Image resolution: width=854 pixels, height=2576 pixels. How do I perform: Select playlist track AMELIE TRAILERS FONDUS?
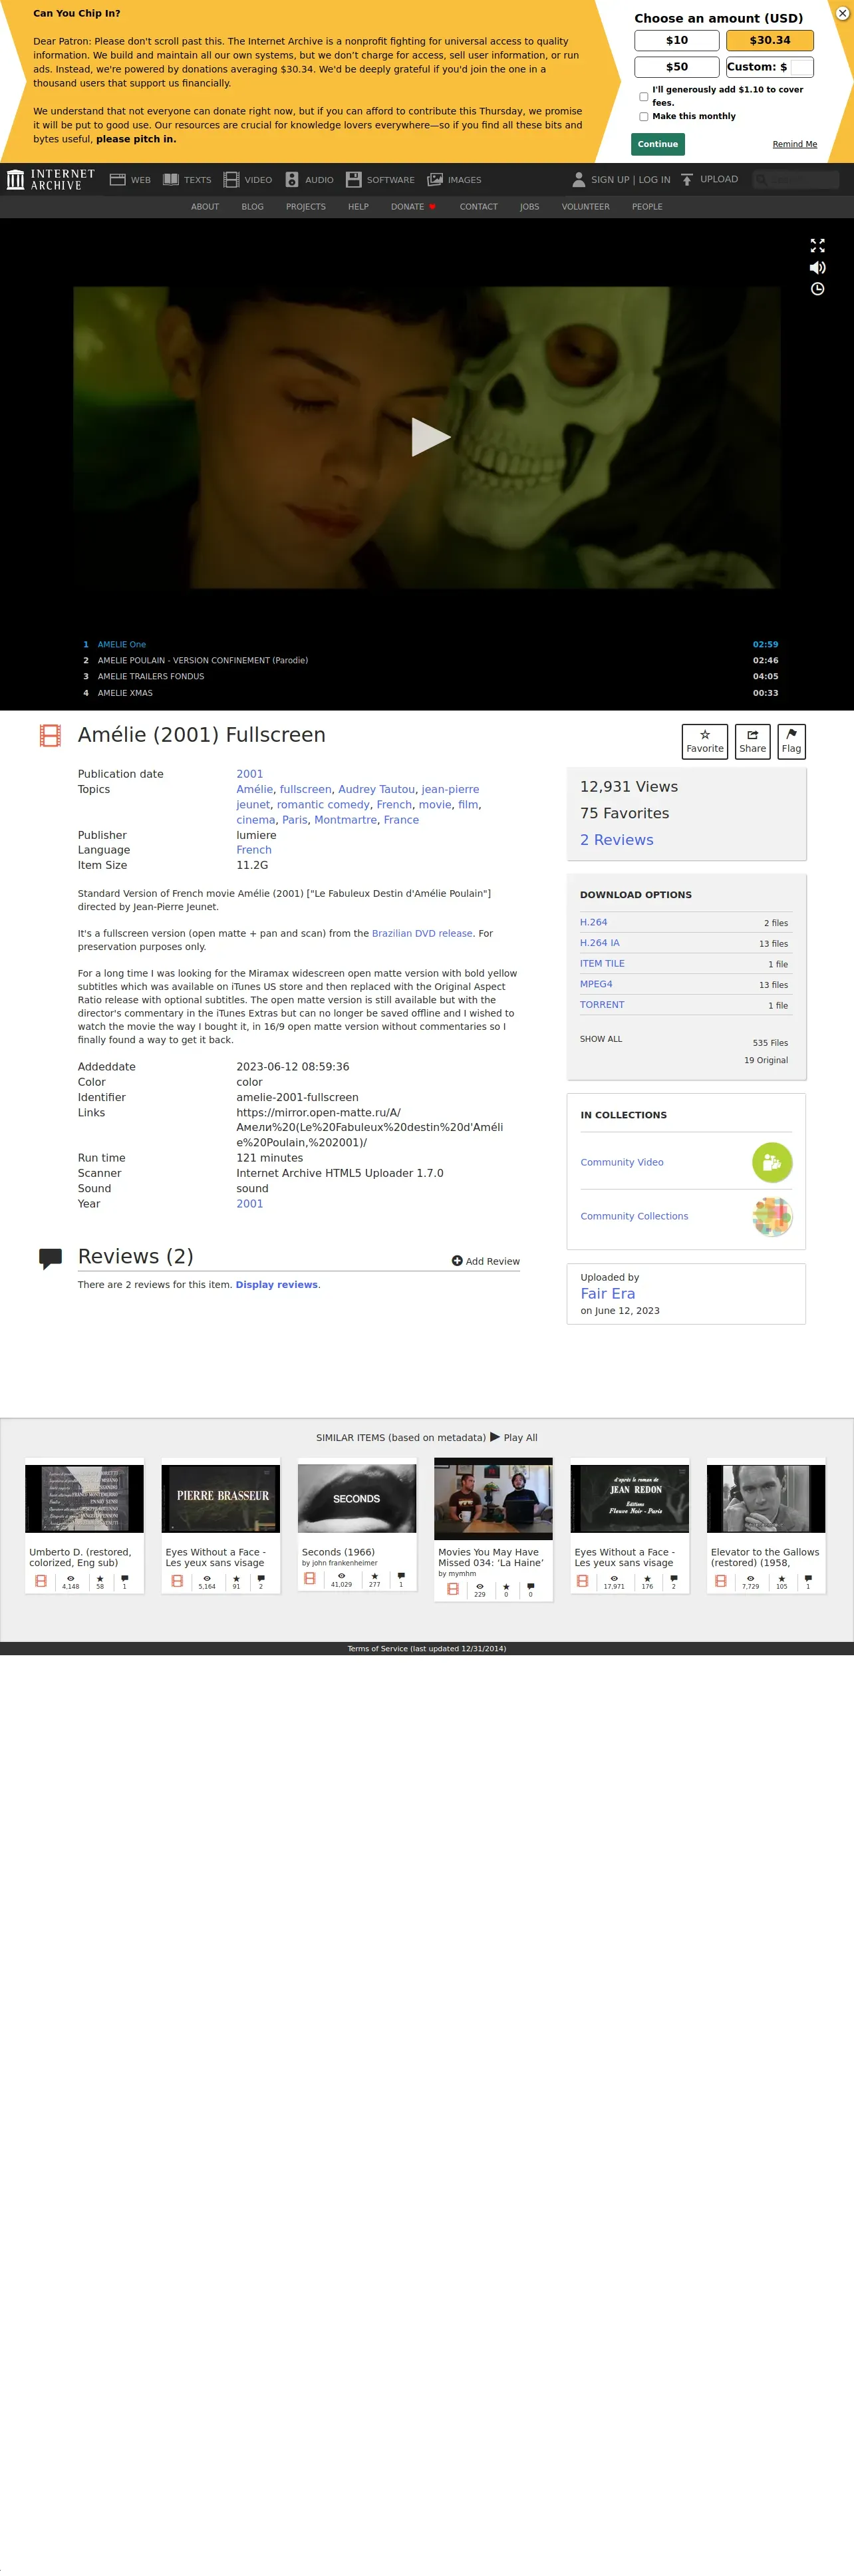(427, 677)
